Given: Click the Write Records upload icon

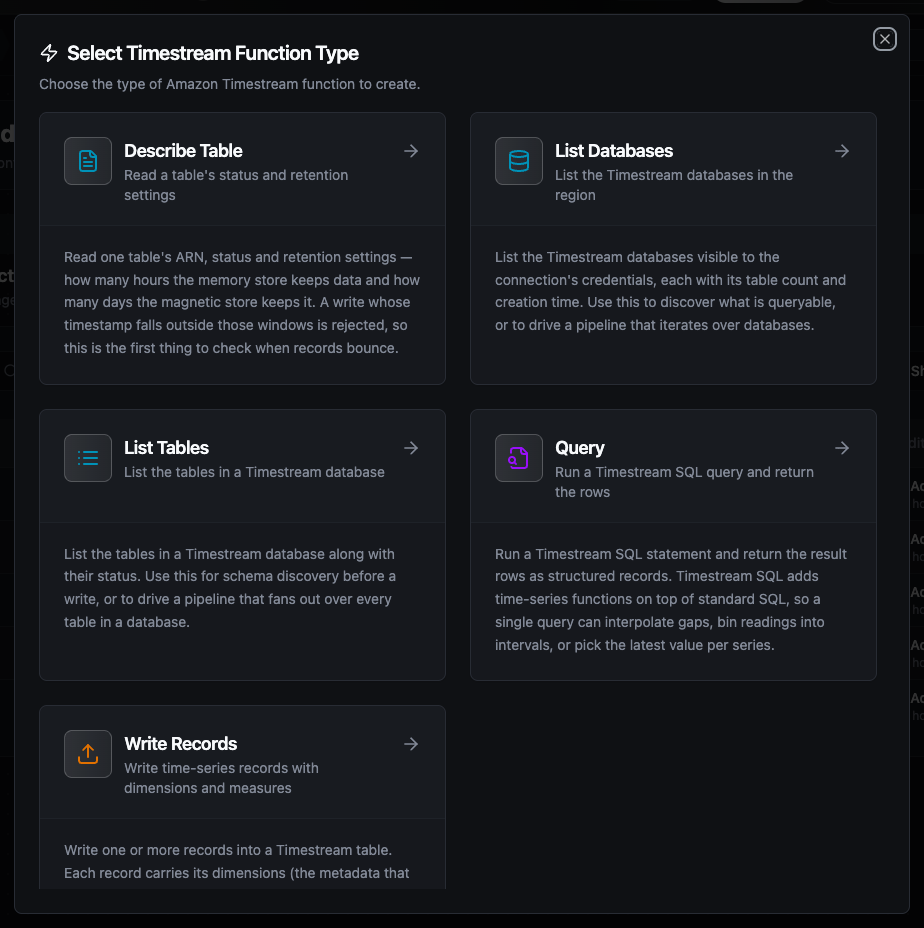Looking at the screenshot, I should point(88,754).
